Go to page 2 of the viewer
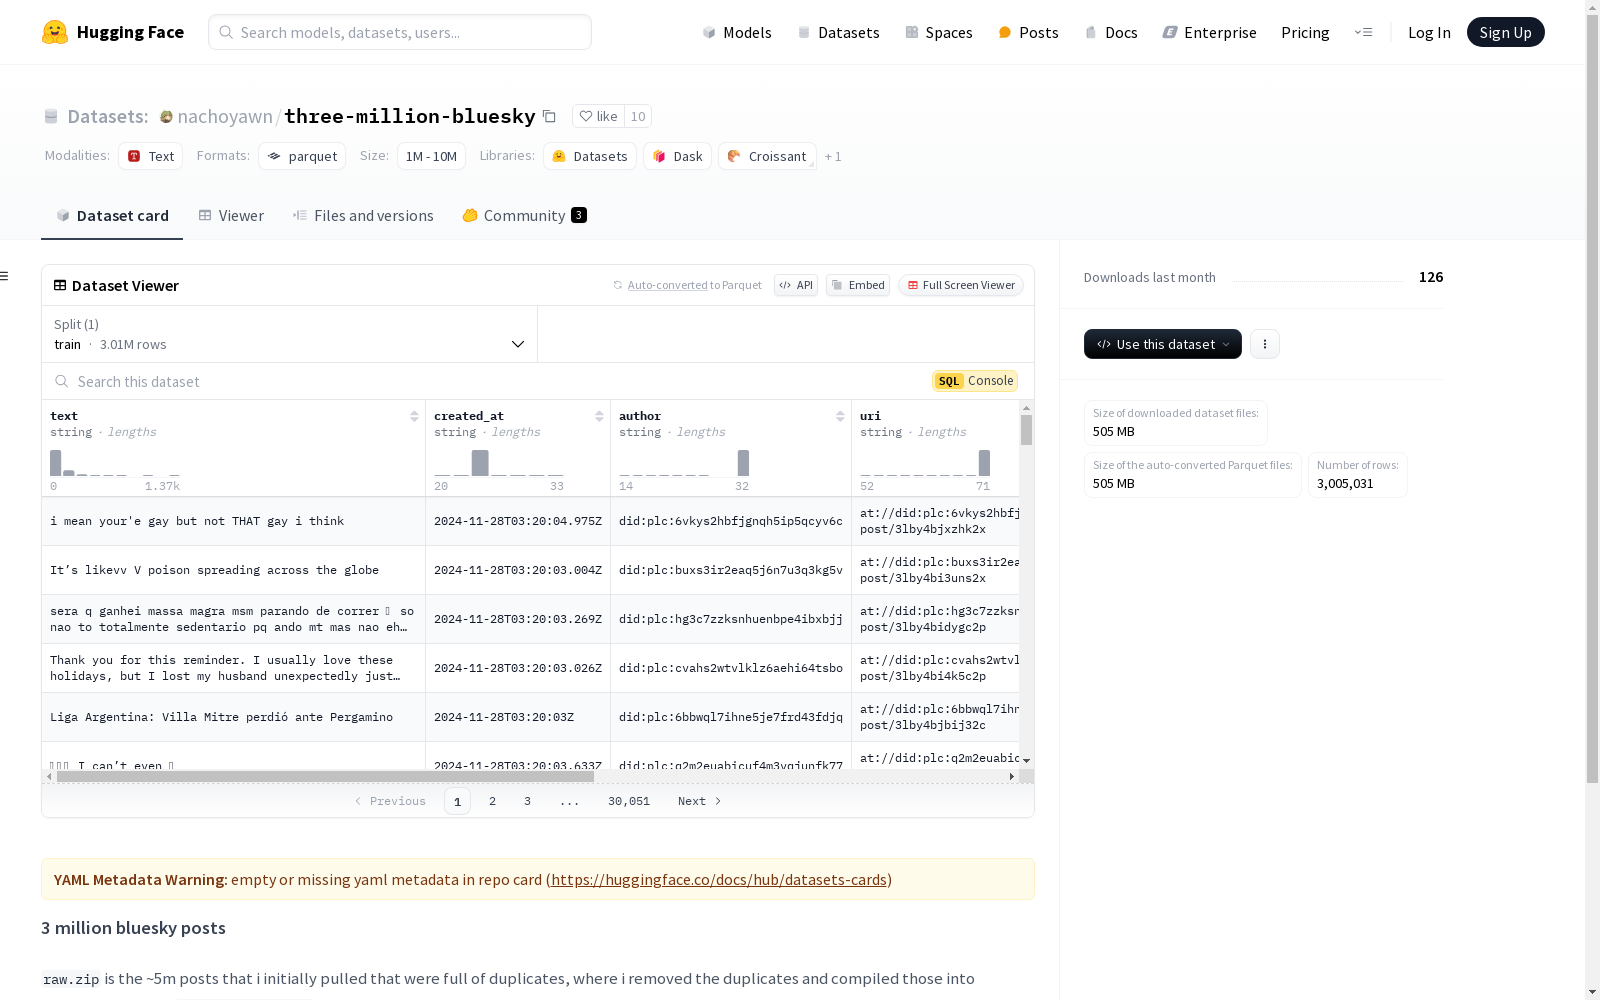The width and height of the screenshot is (1600, 1000). [x=492, y=801]
